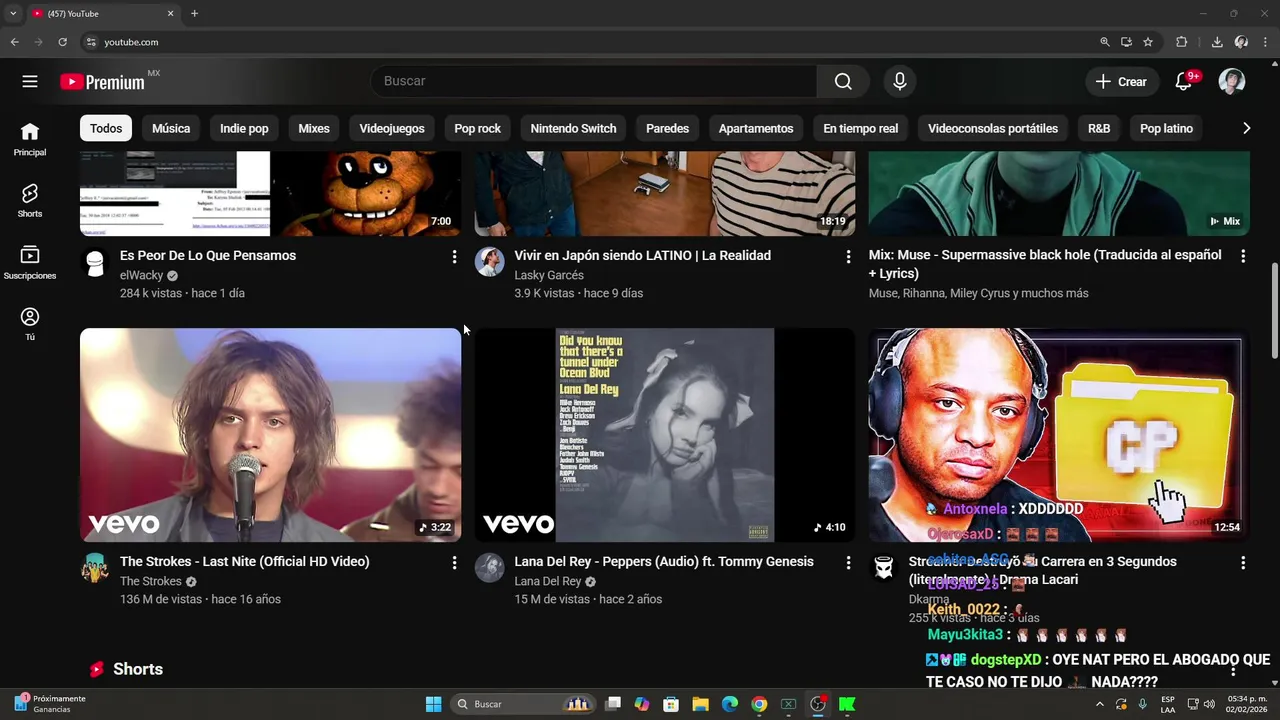Viewport: 1280px width, 720px height.
Task: Click the page vertical scrollbar thumb
Action: [1274, 311]
